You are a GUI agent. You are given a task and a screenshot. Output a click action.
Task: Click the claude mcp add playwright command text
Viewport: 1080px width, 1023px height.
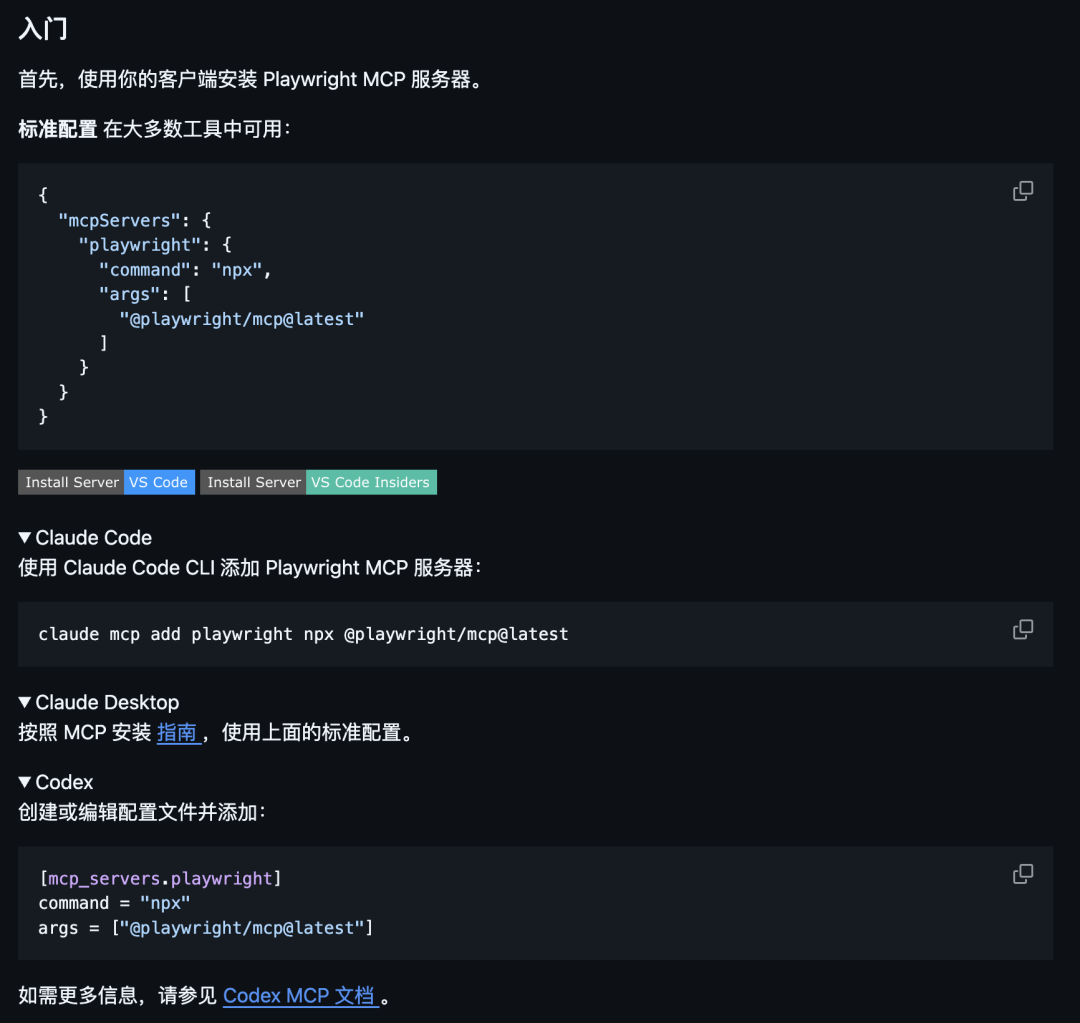(304, 634)
